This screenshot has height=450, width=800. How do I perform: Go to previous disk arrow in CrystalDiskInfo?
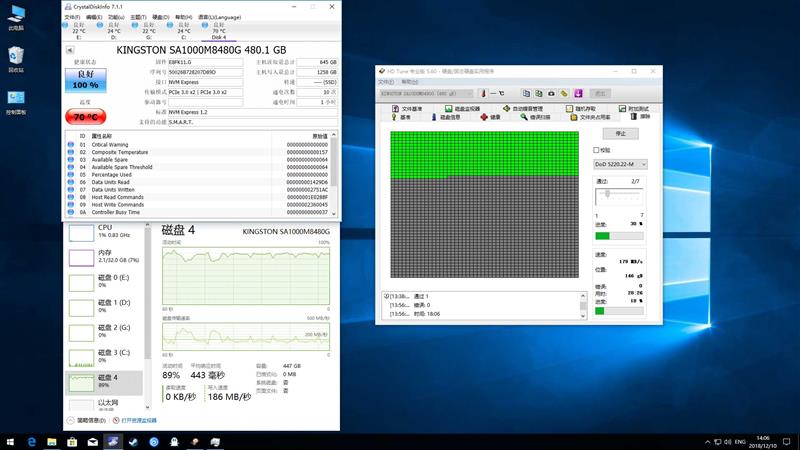pyautogui.click(x=70, y=50)
